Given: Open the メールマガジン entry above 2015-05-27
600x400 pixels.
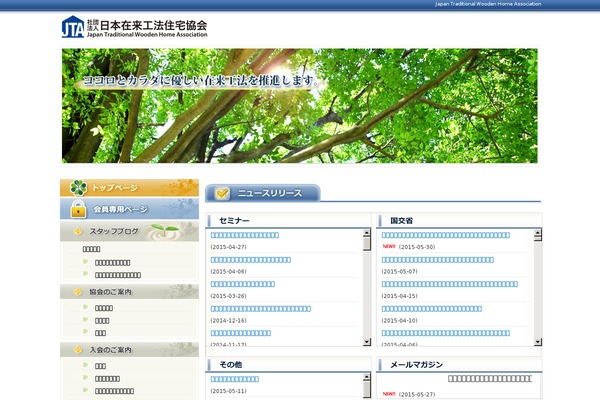Looking at the screenshot, I should click(x=490, y=379).
